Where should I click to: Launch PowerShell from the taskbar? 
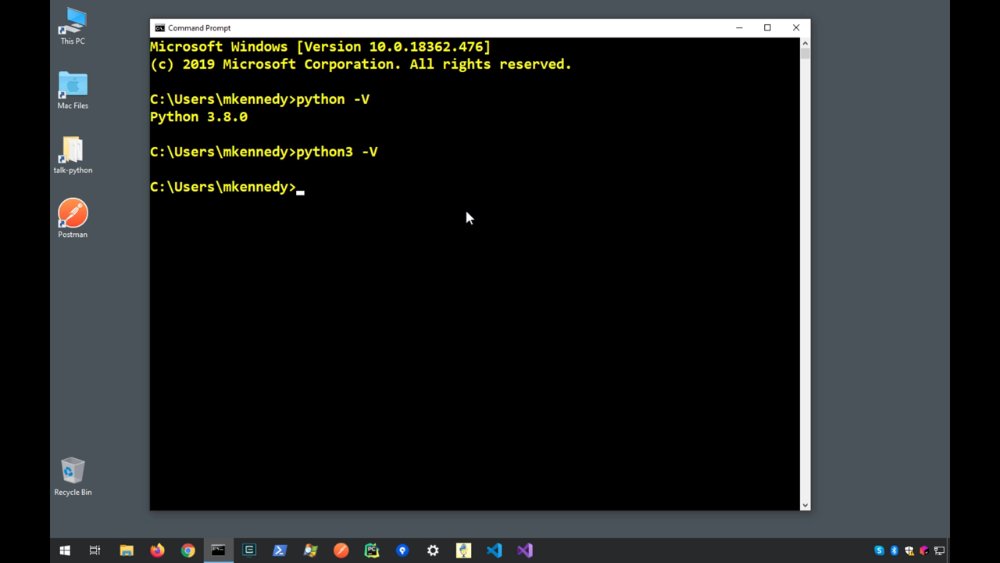[279, 550]
